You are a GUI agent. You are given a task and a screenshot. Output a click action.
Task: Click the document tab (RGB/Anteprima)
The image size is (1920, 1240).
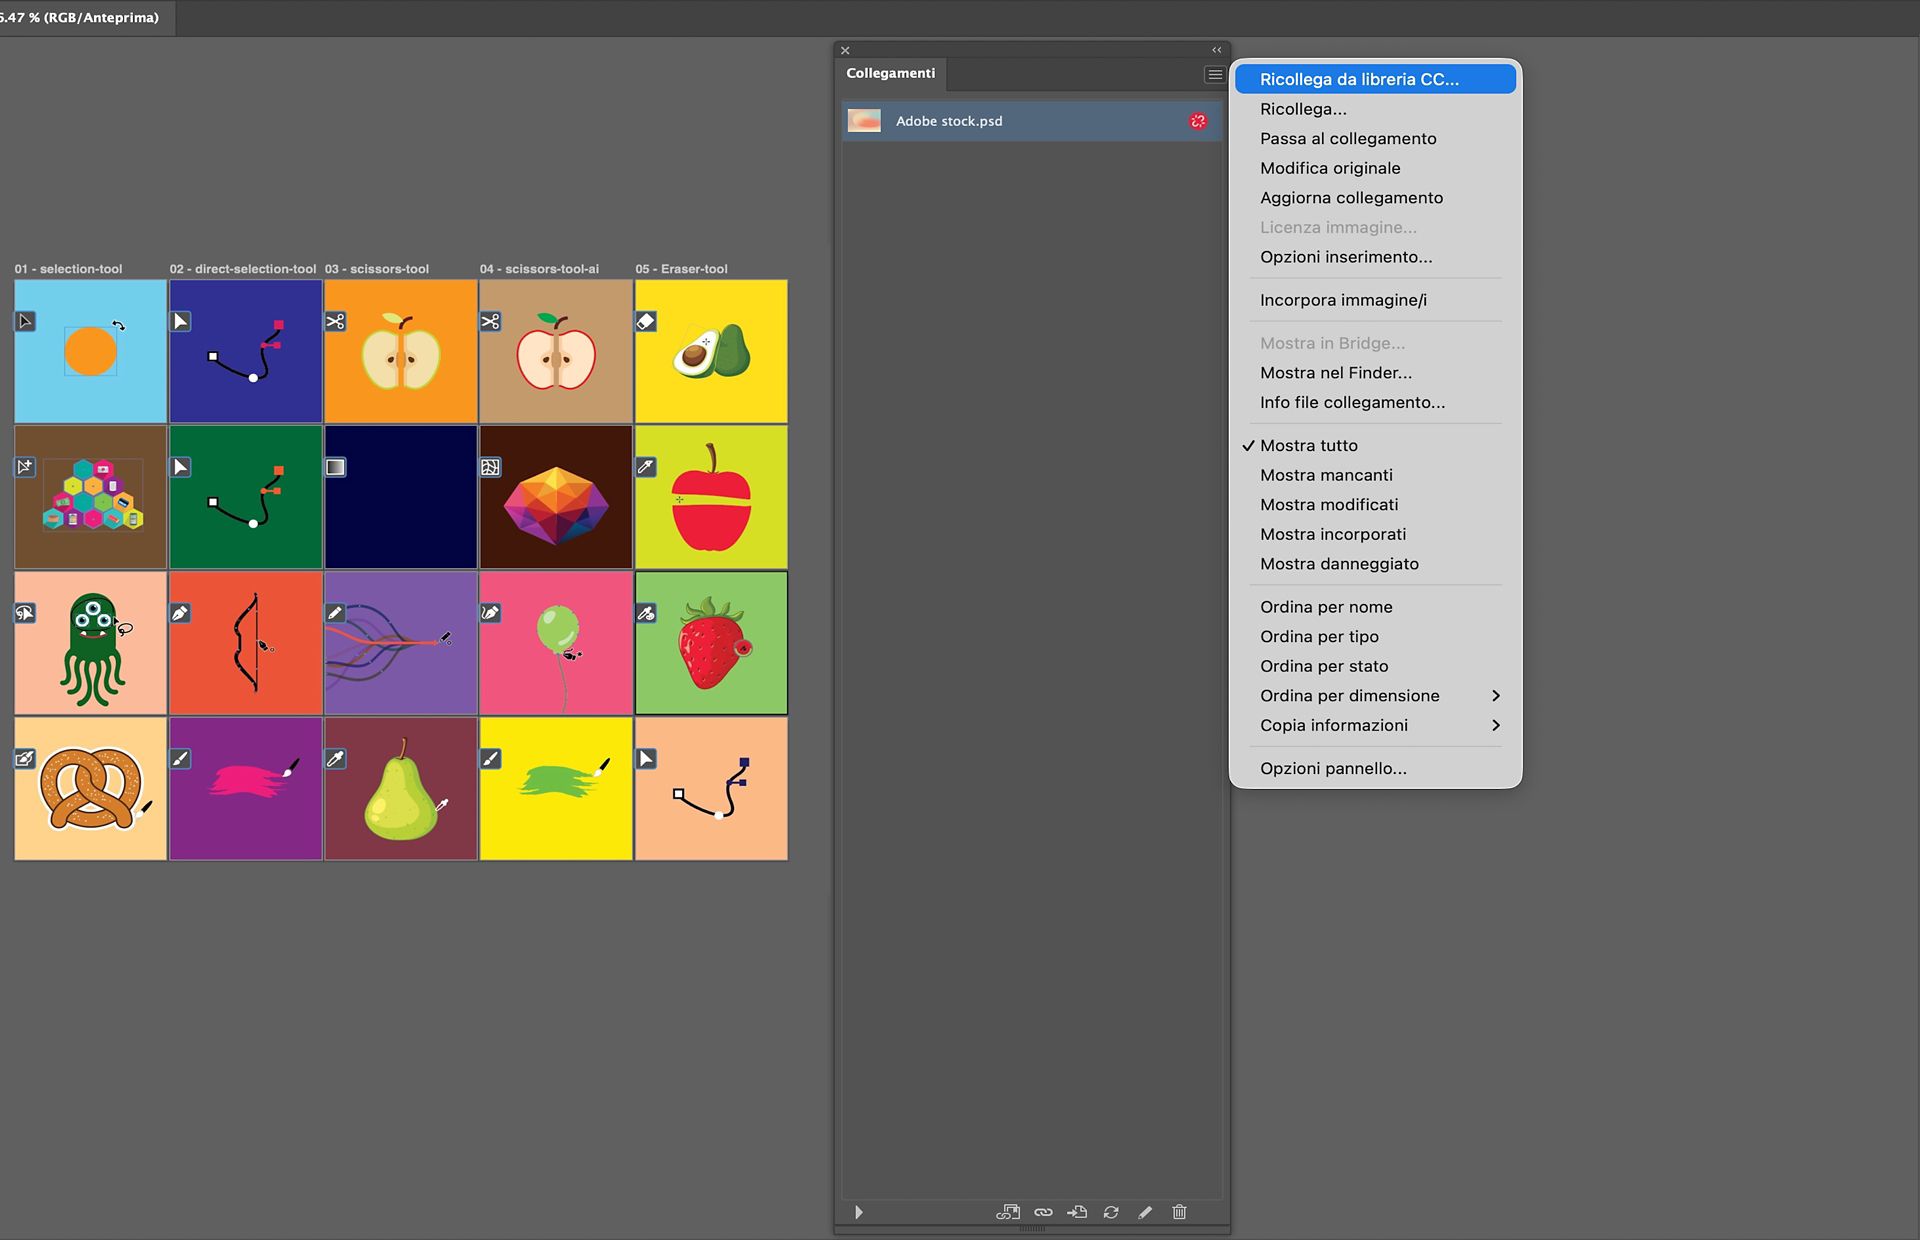85,18
